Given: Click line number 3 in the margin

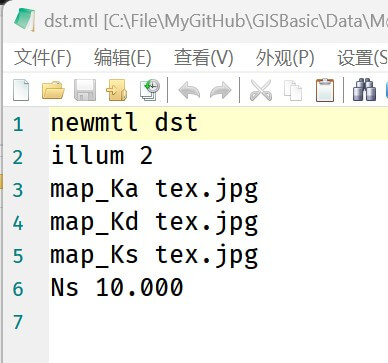Looking at the screenshot, I should point(18,190).
